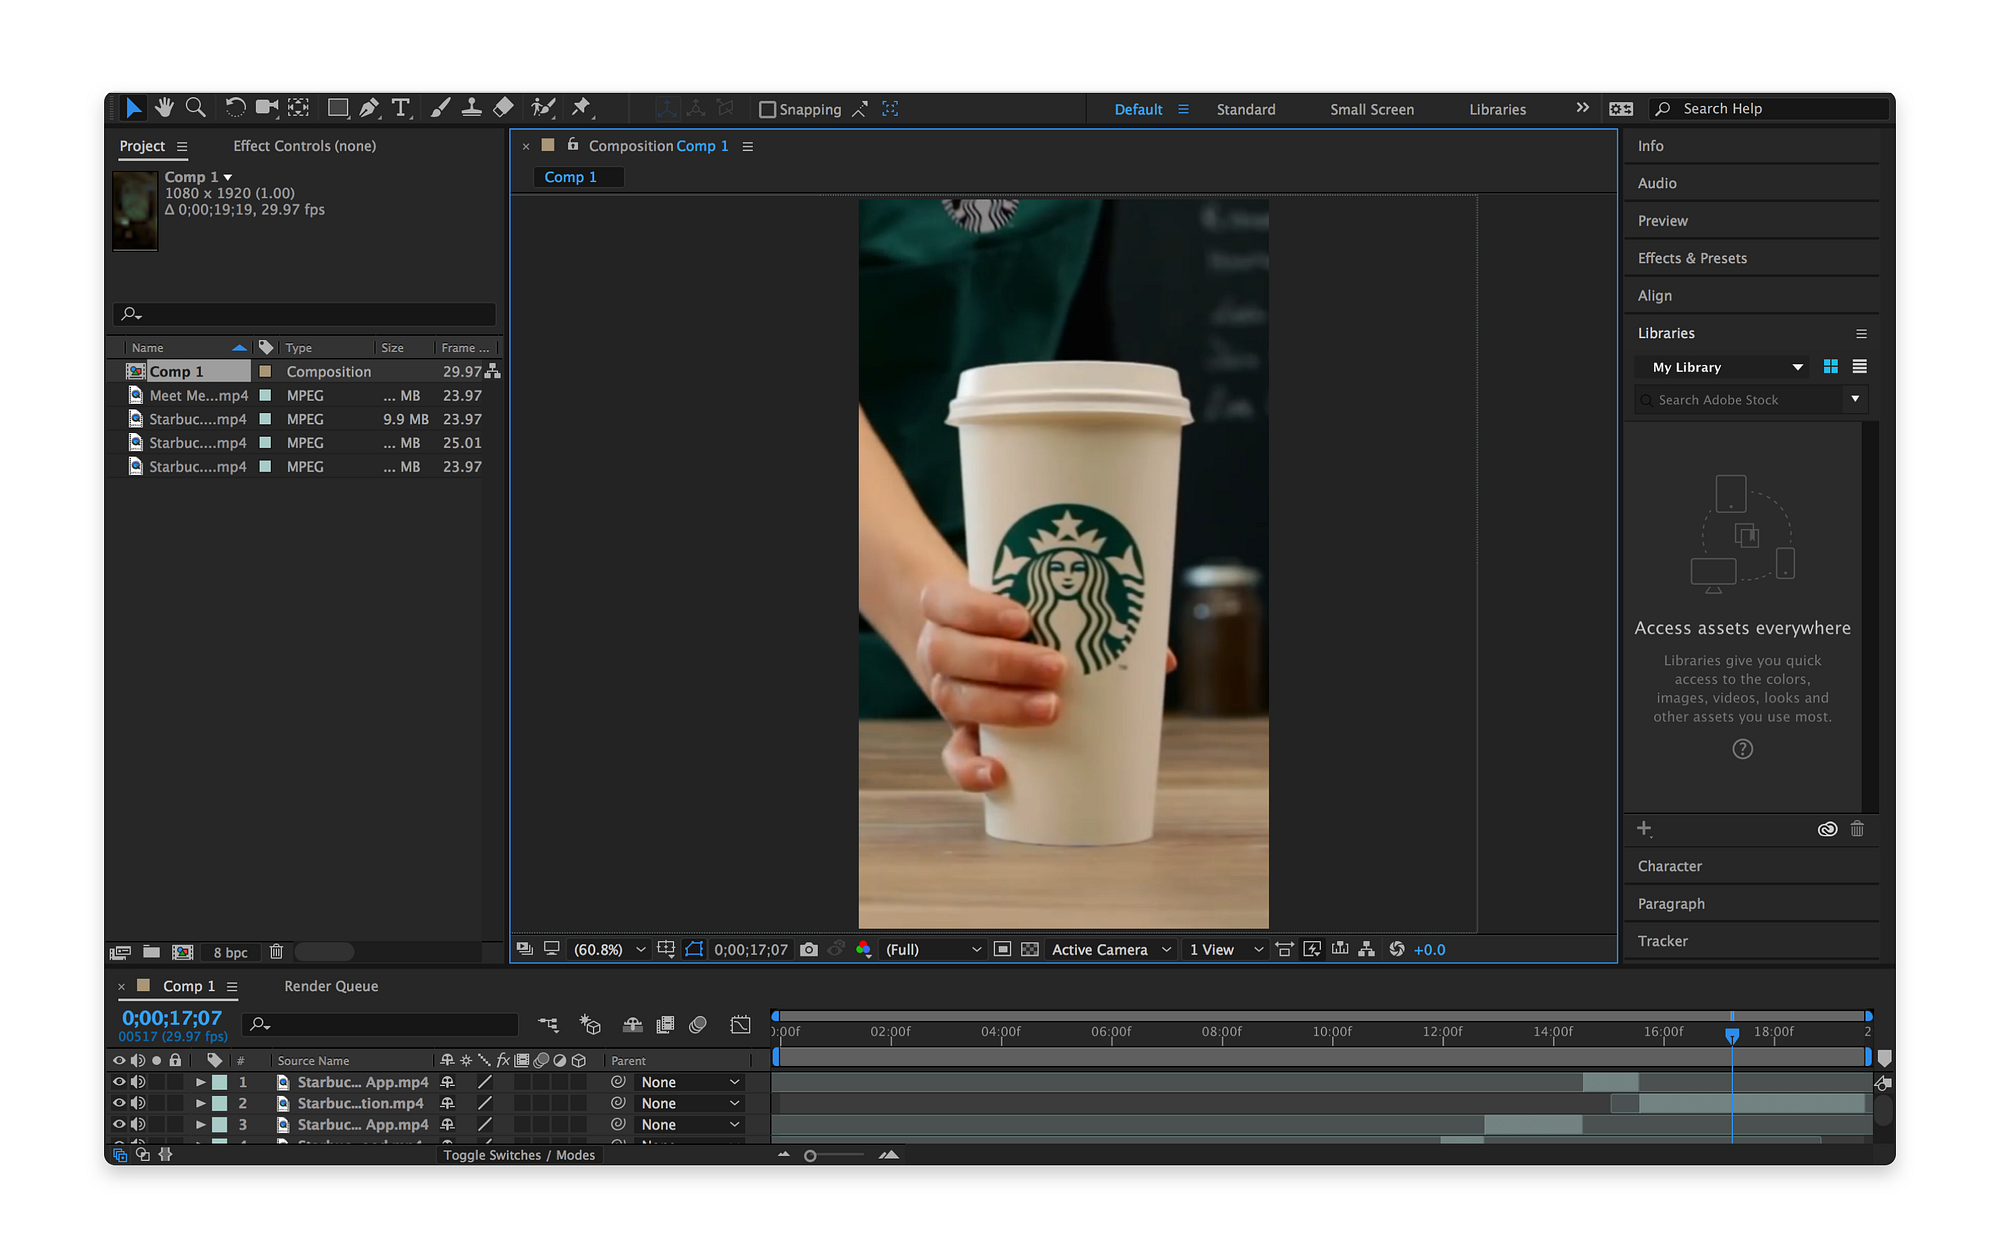
Task: Select the Puppet Pin tool
Action: coord(581,108)
